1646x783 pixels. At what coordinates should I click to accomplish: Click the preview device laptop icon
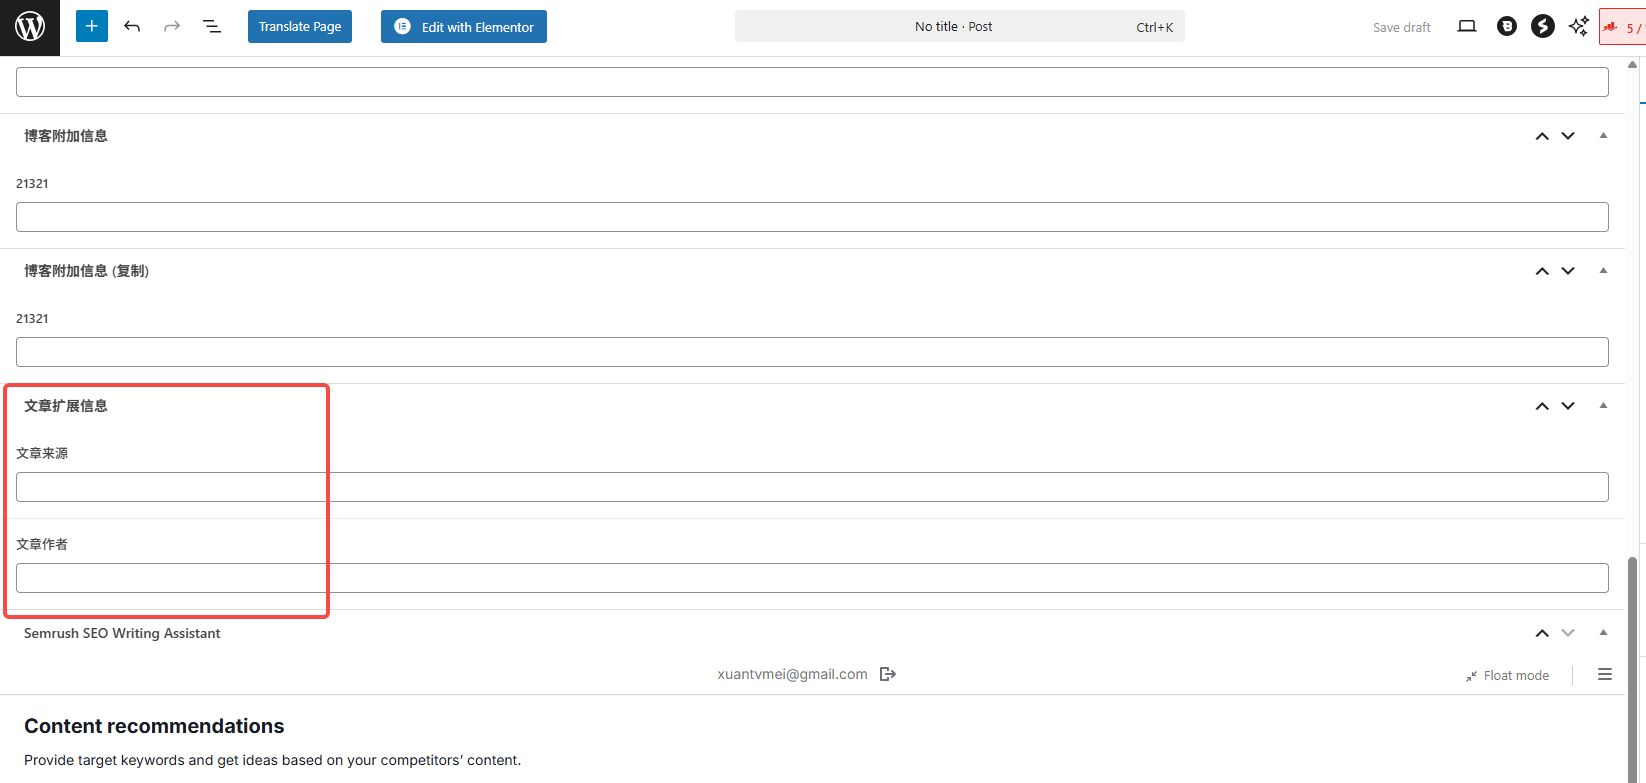pyautogui.click(x=1466, y=27)
